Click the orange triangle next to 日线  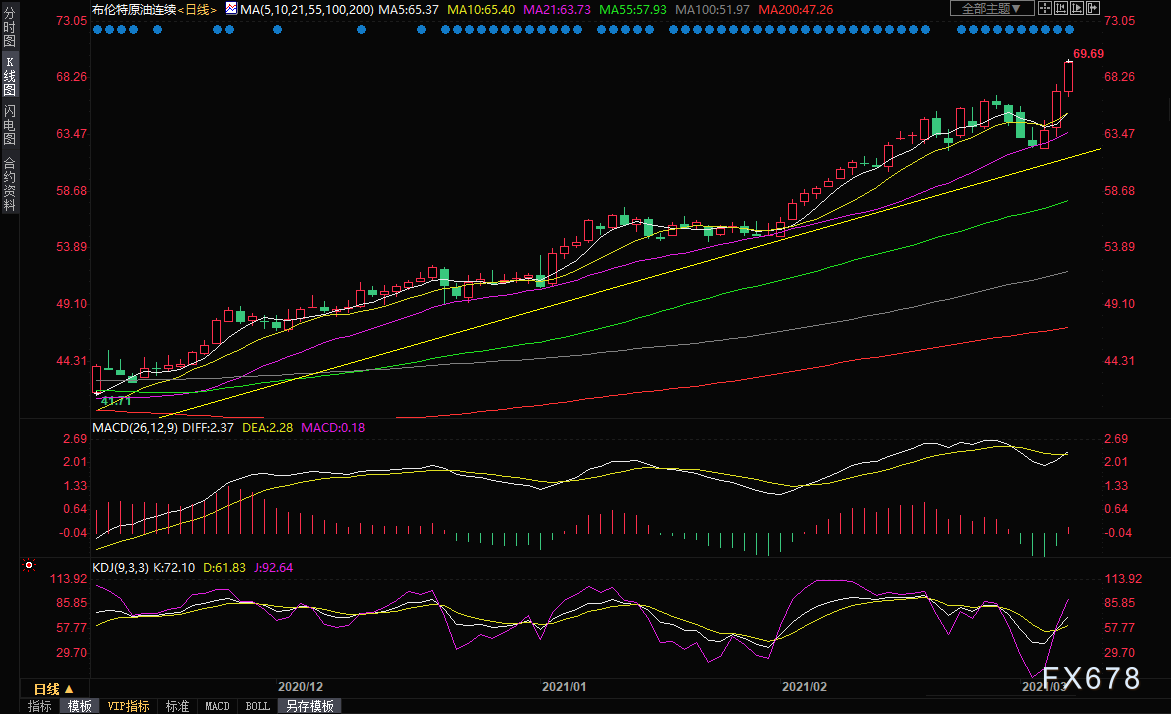[x=69, y=689]
